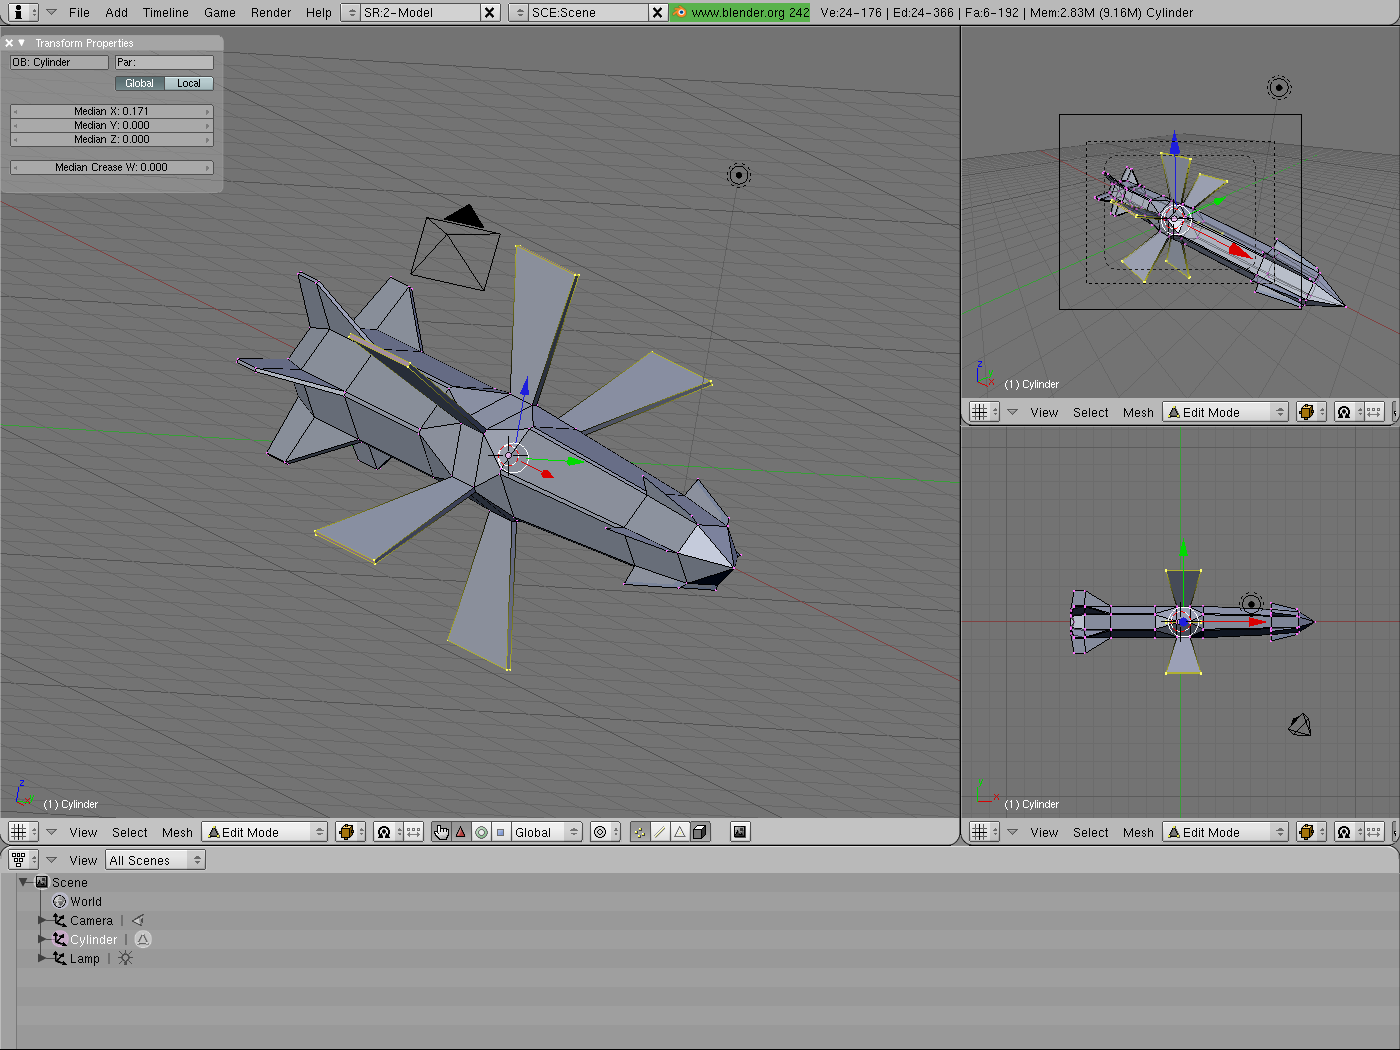Select the triangle translate manipulator icon
This screenshot has height=1050, width=1400.
pos(461,832)
